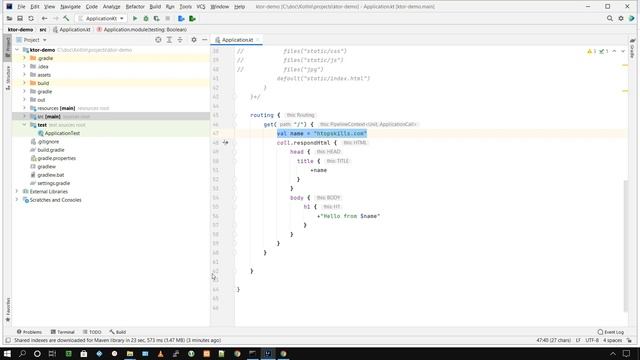The height and width of the screenshot is (360, 640).
Task: Open the Terminal tool window
Action: click(62, 332)
